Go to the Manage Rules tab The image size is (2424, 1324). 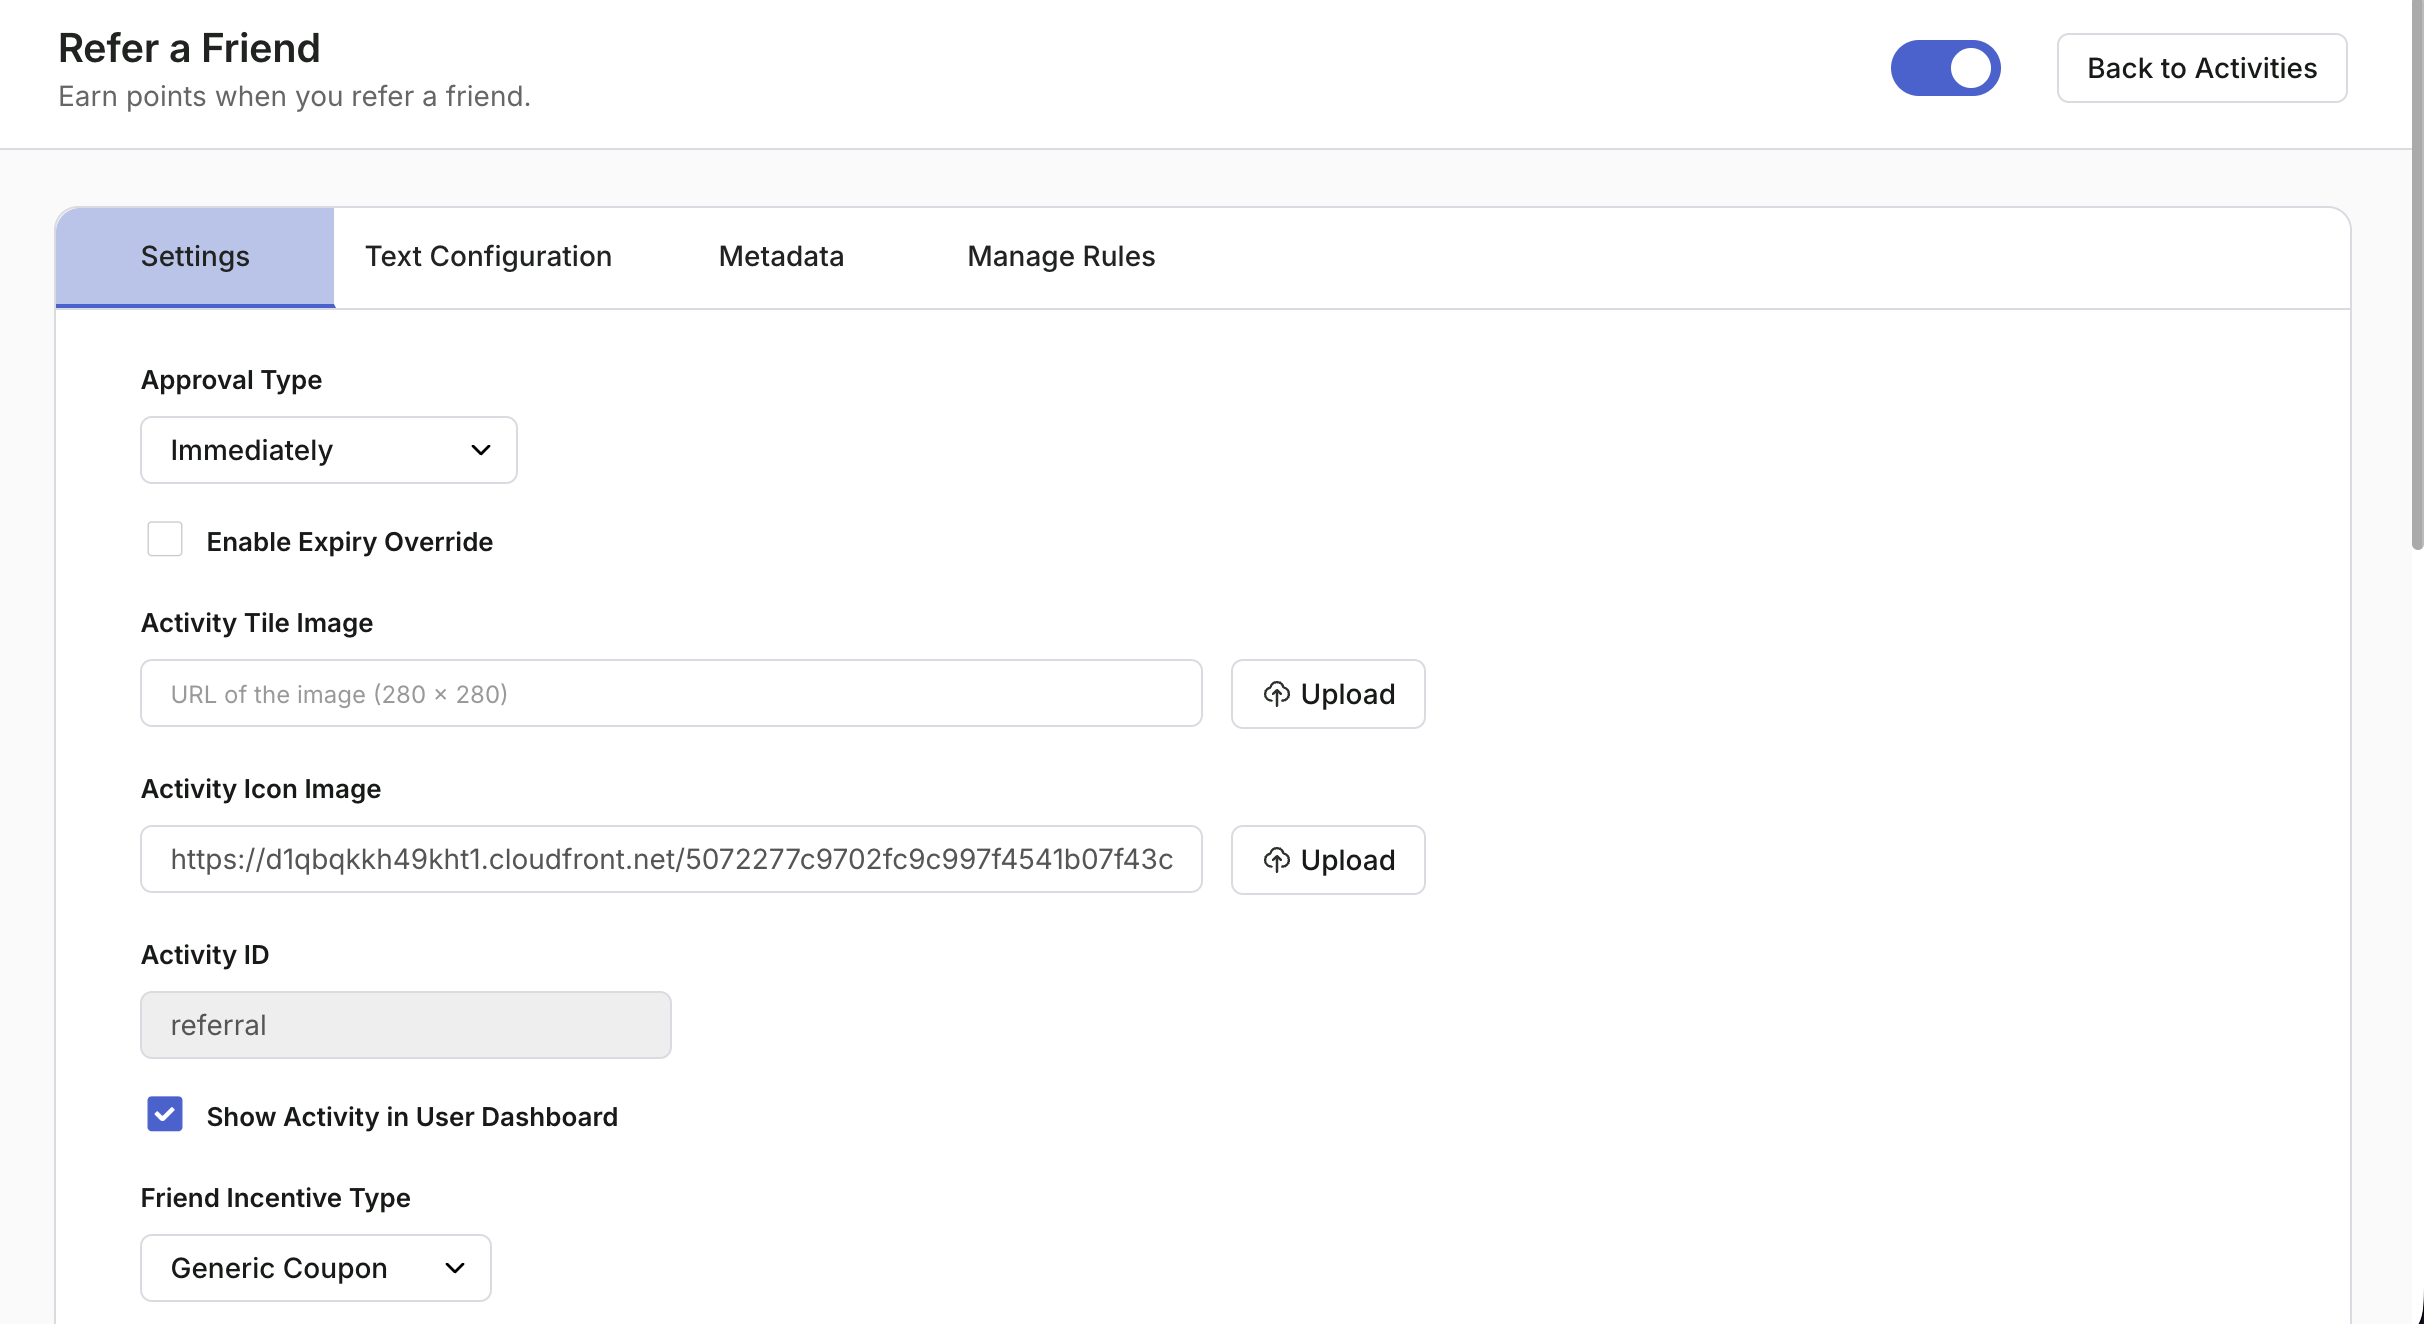pos(1061,256)
